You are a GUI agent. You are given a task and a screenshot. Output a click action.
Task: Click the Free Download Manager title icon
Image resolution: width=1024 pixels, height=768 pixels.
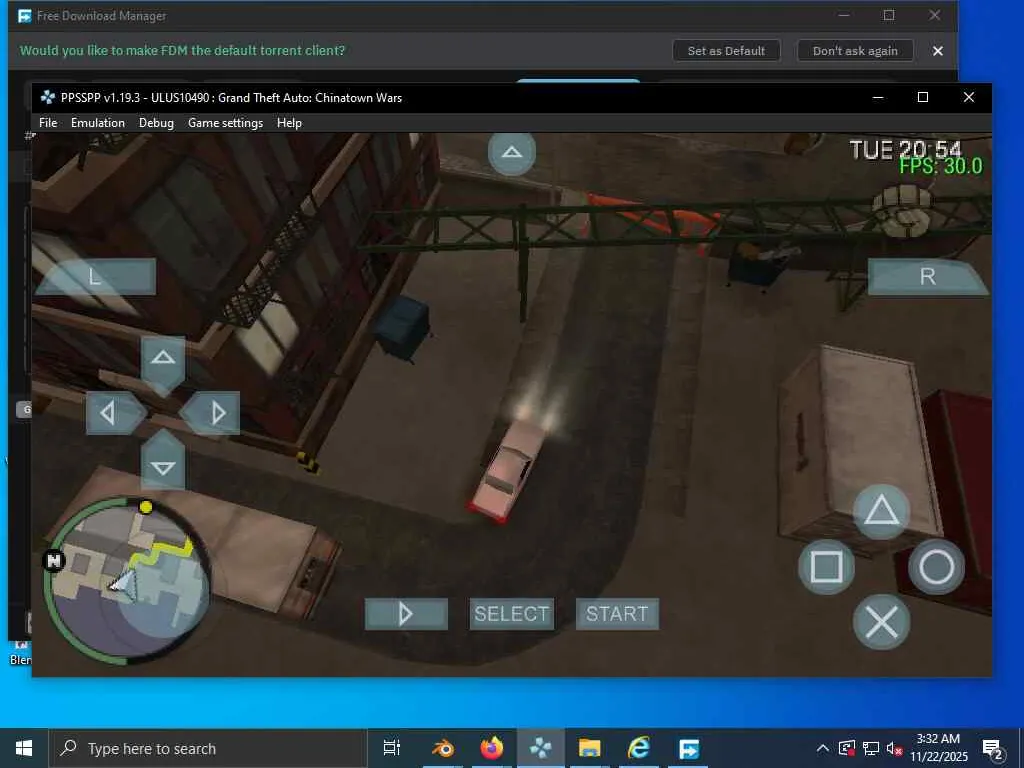24,16
